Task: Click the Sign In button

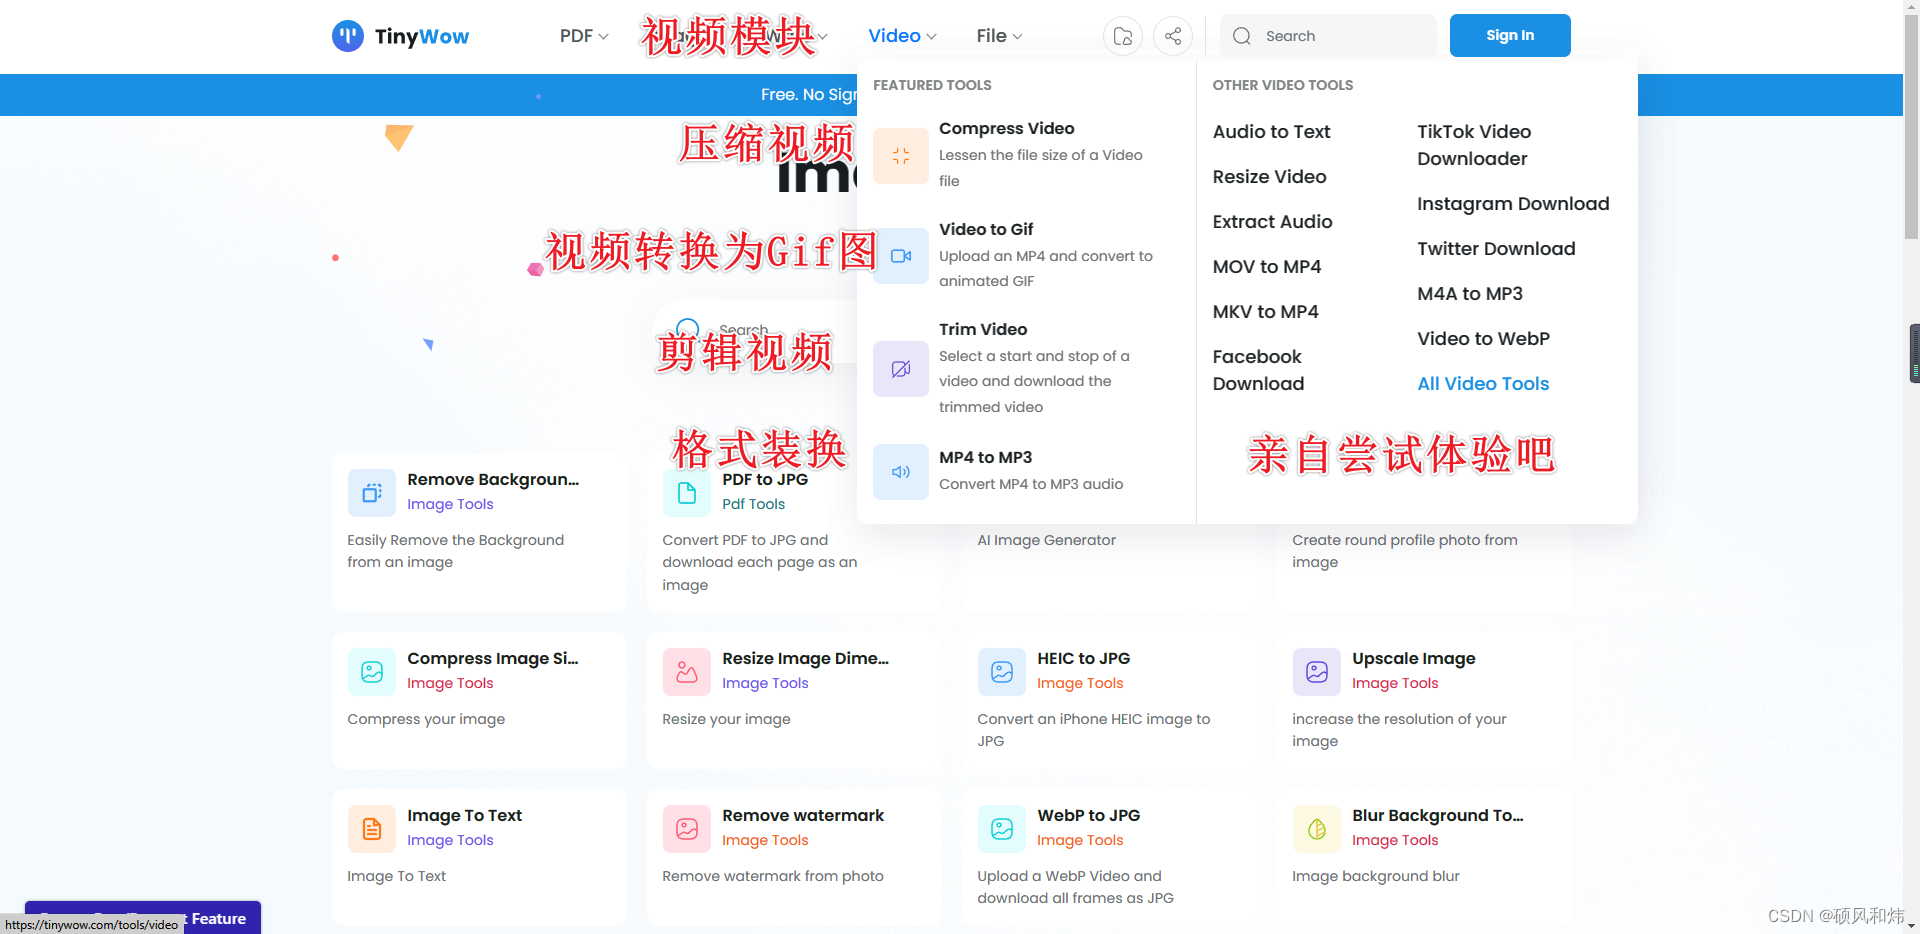Action: coord(1510,36)
